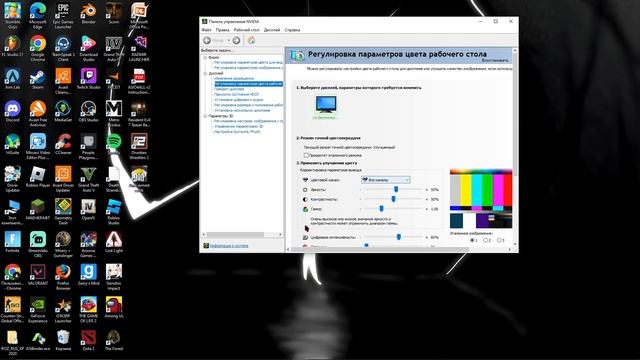Screen dimensions: 640x360
Task: Click the contrast (Контрастность) slider handle
Action: point(393,199)
